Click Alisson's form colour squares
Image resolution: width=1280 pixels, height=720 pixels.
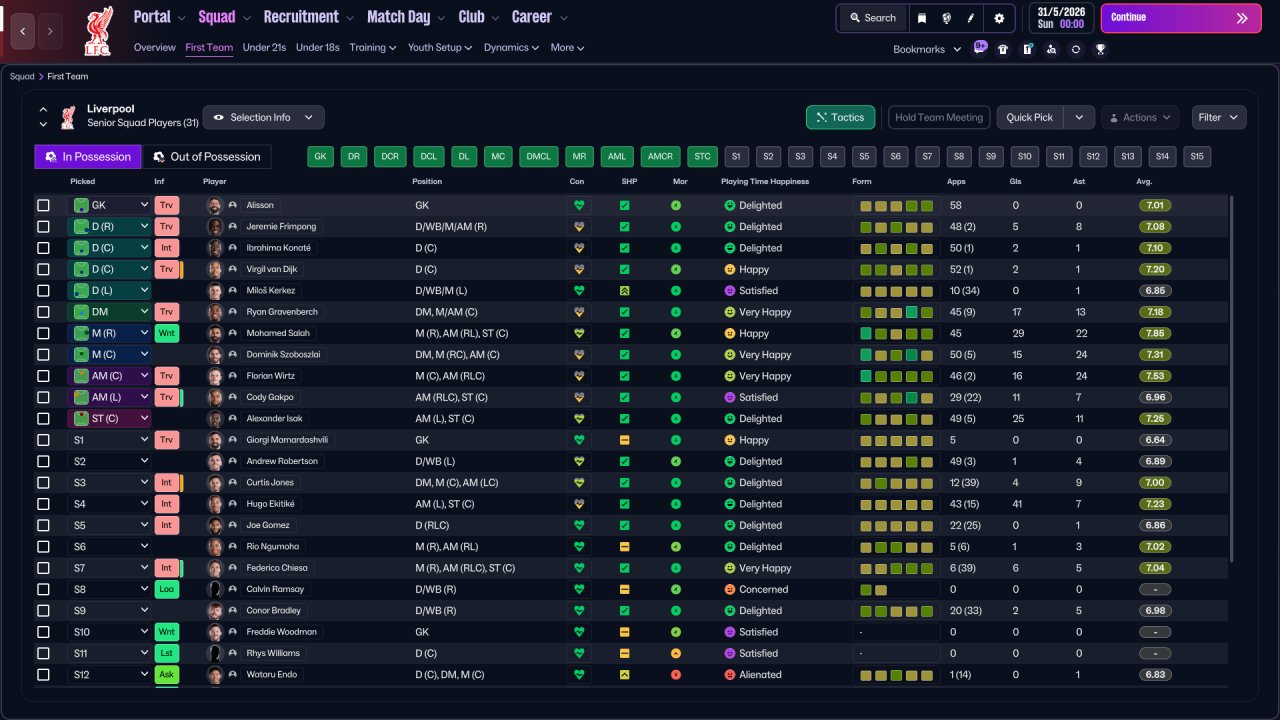(896, 205)
